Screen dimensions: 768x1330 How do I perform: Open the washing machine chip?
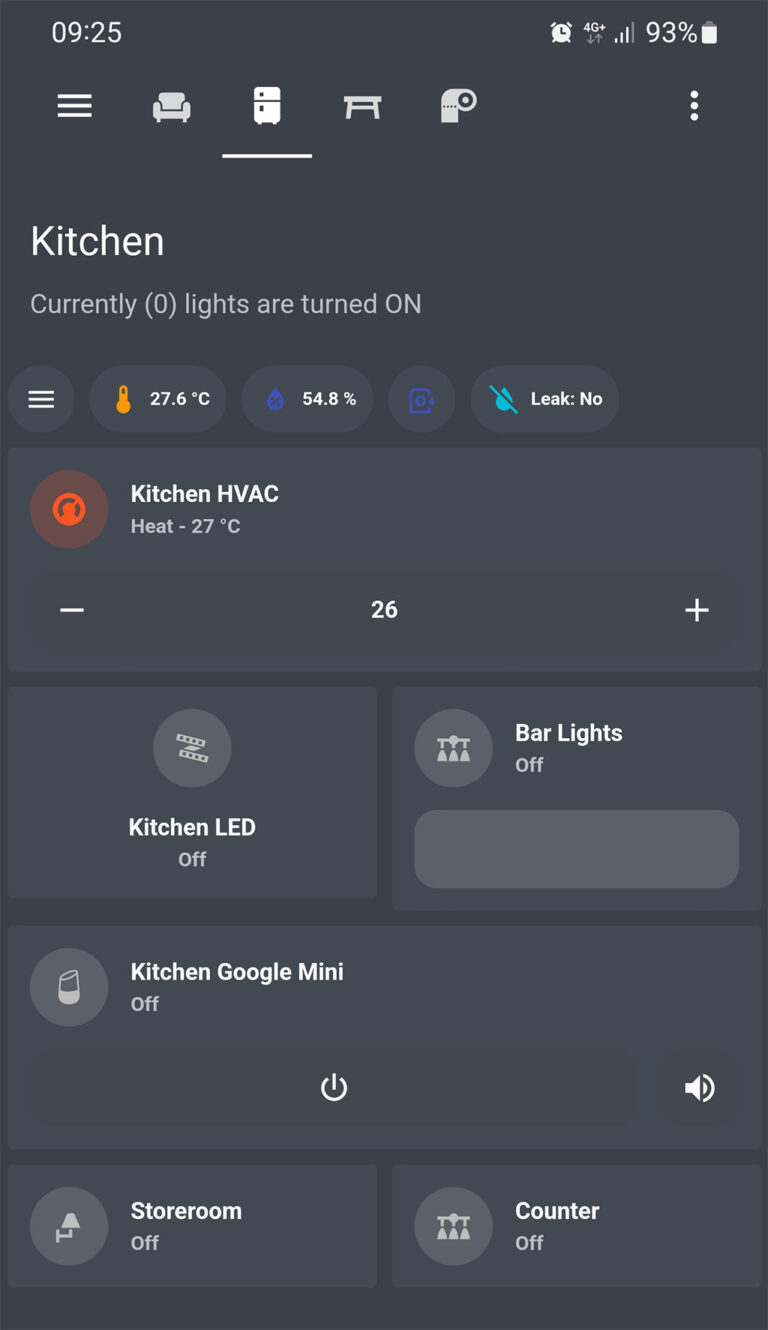pos(421,399)
